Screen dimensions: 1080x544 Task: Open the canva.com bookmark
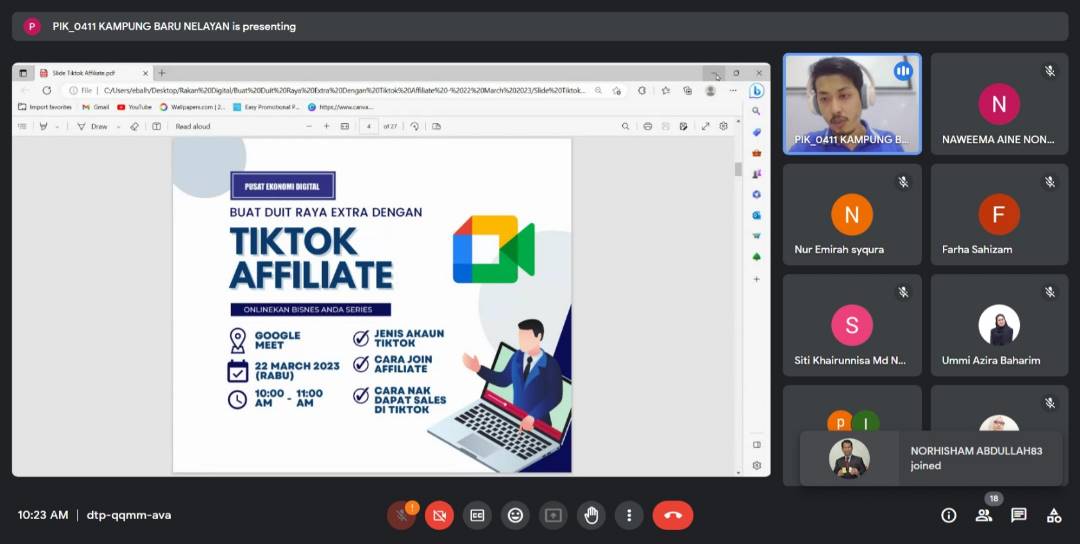341,107
